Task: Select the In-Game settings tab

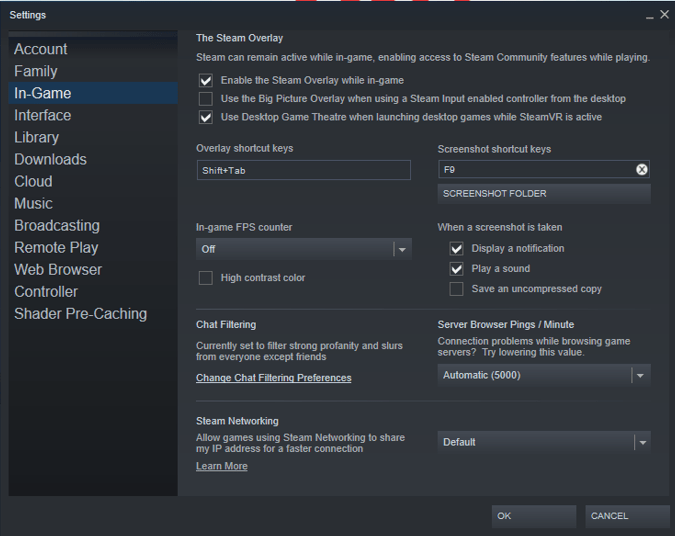Action: [93, 93]
